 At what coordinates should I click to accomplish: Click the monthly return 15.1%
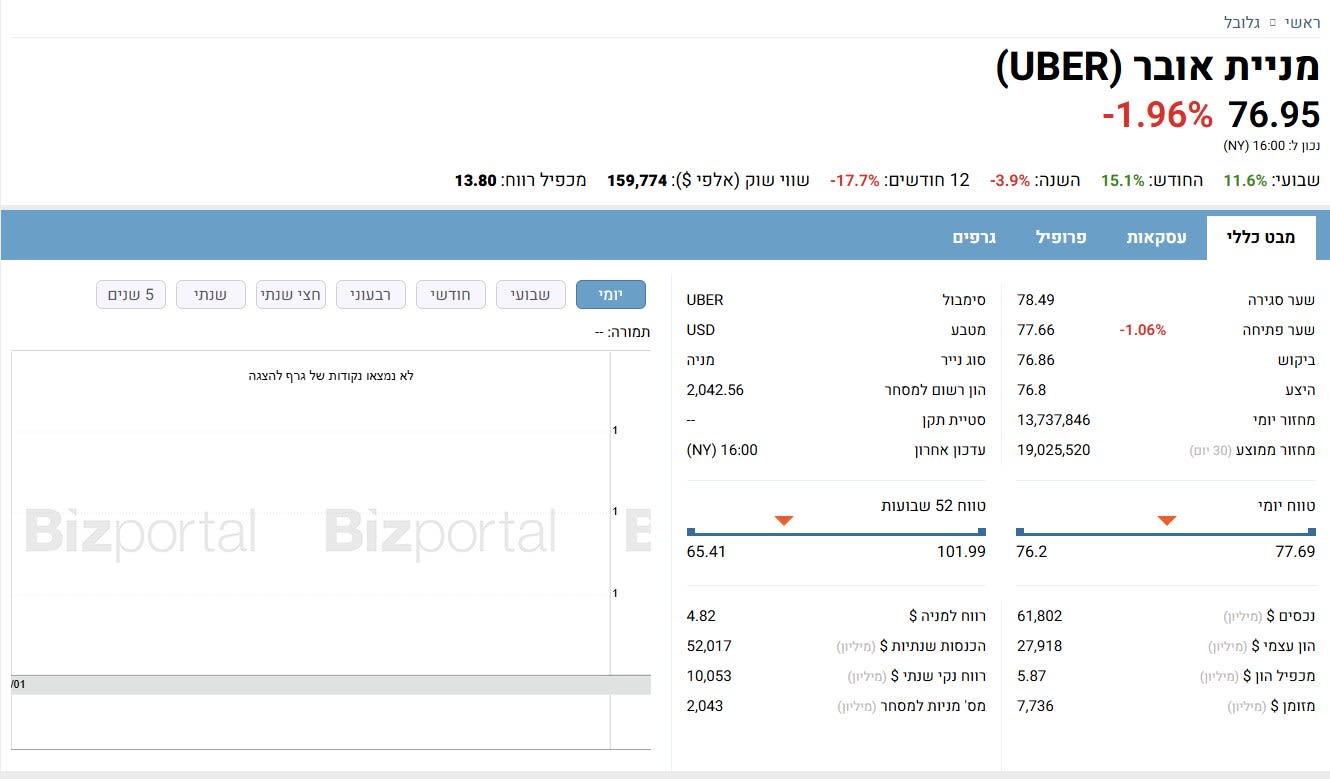[1122, 181]
